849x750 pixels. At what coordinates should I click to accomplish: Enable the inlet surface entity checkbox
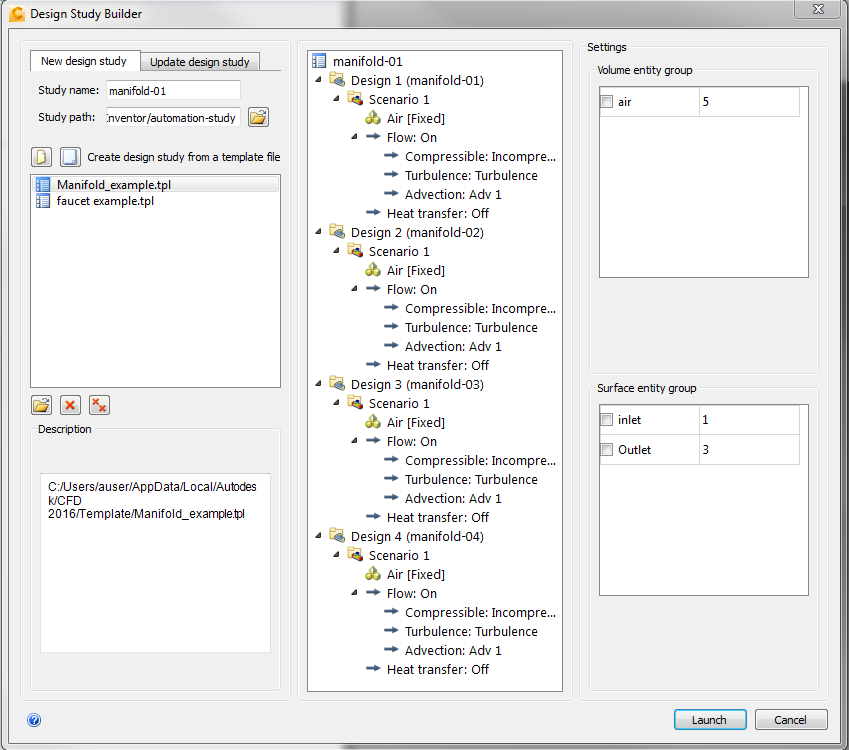click(606, 420)
